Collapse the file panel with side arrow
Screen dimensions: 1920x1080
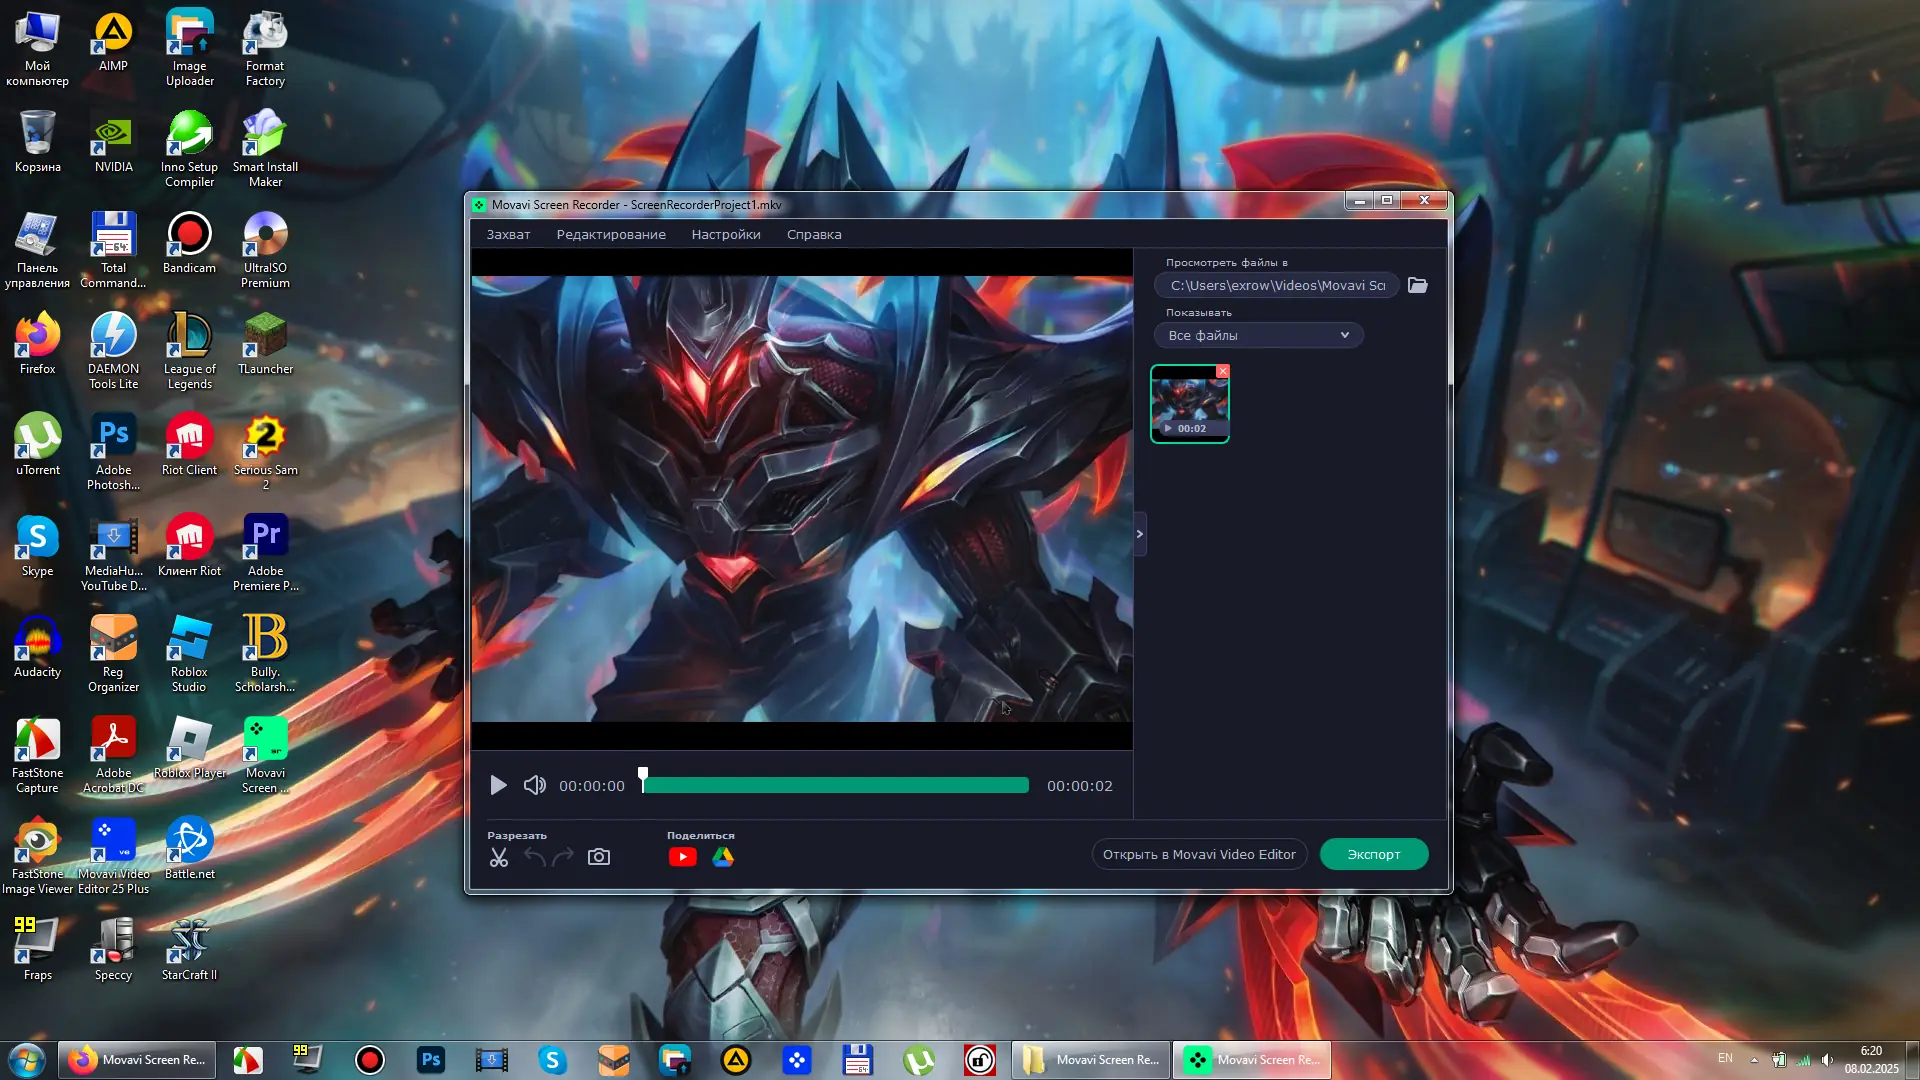click(1139, 534)
